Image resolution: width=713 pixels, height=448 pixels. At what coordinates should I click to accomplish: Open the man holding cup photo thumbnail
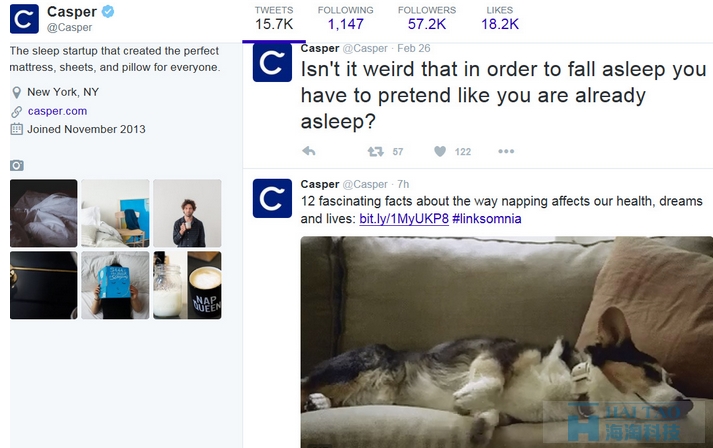click(187, 213)
